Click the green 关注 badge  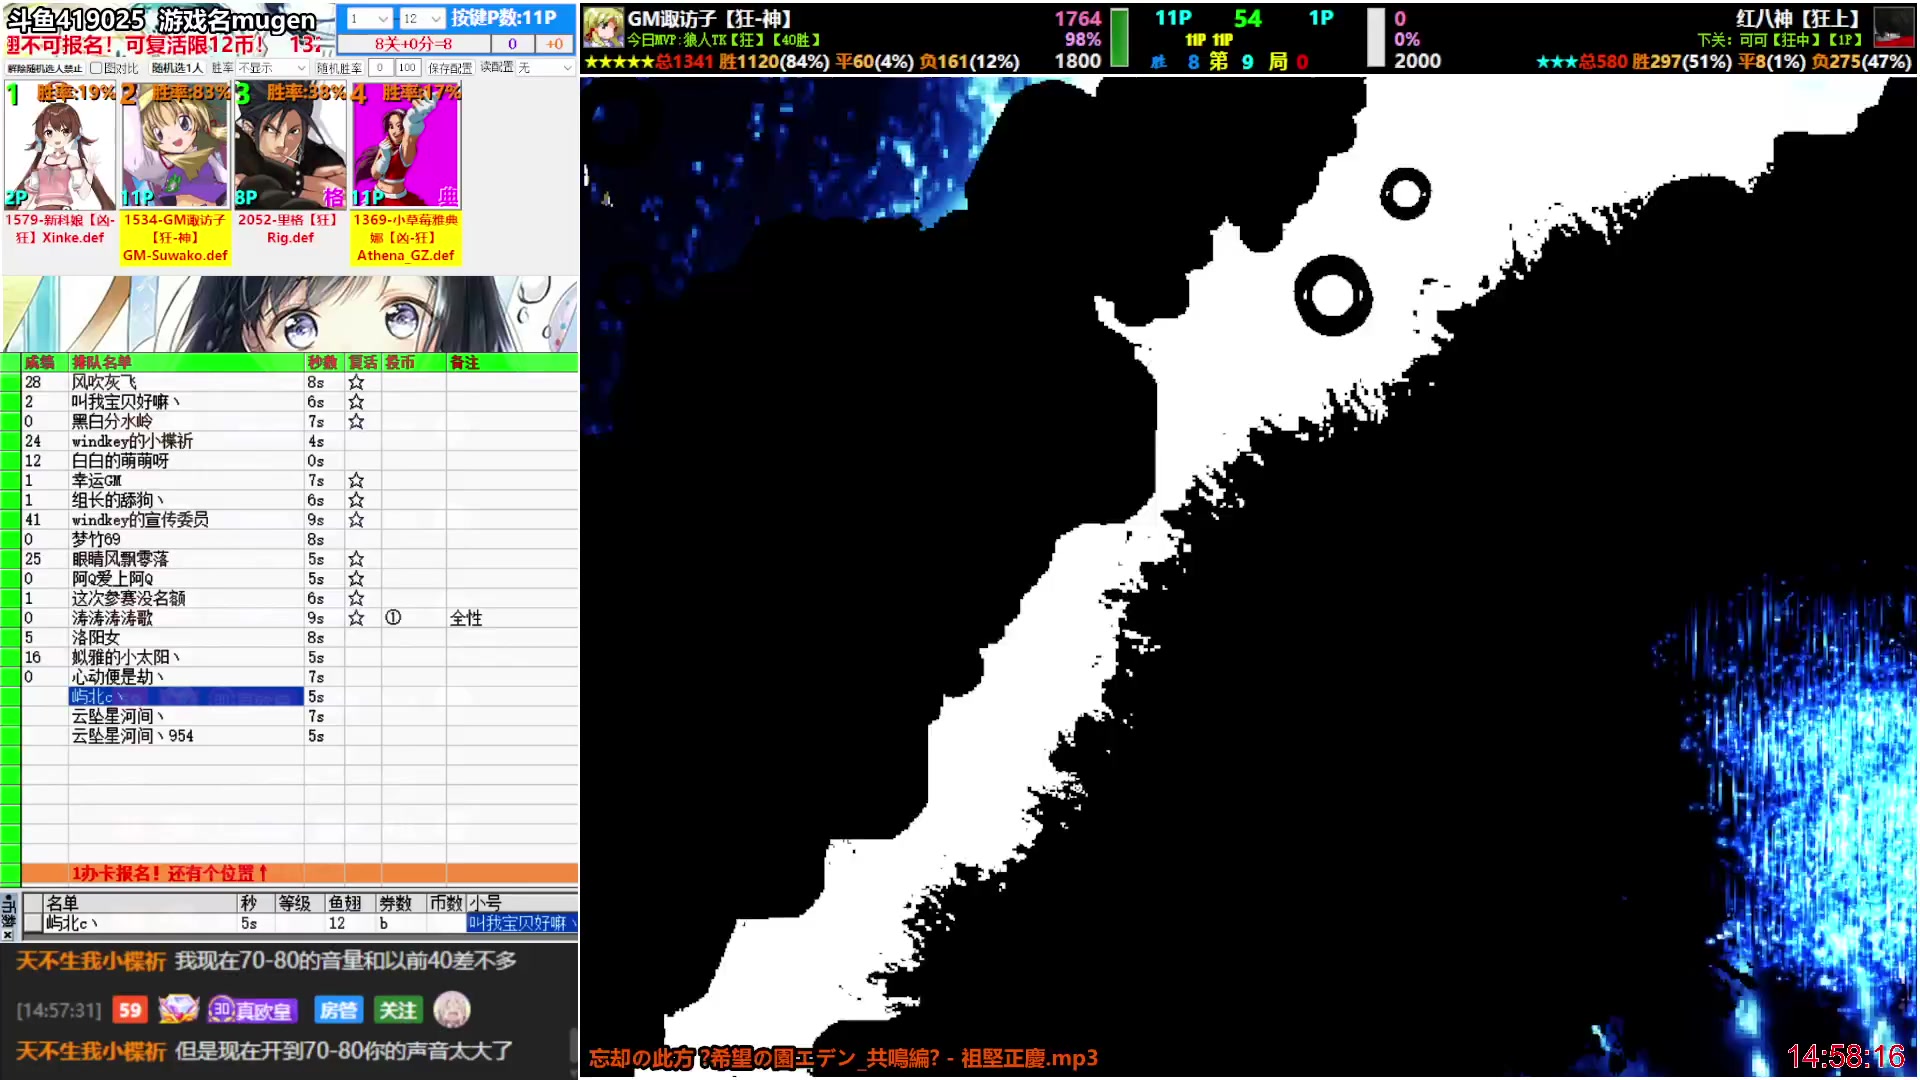click(398, 1010)
